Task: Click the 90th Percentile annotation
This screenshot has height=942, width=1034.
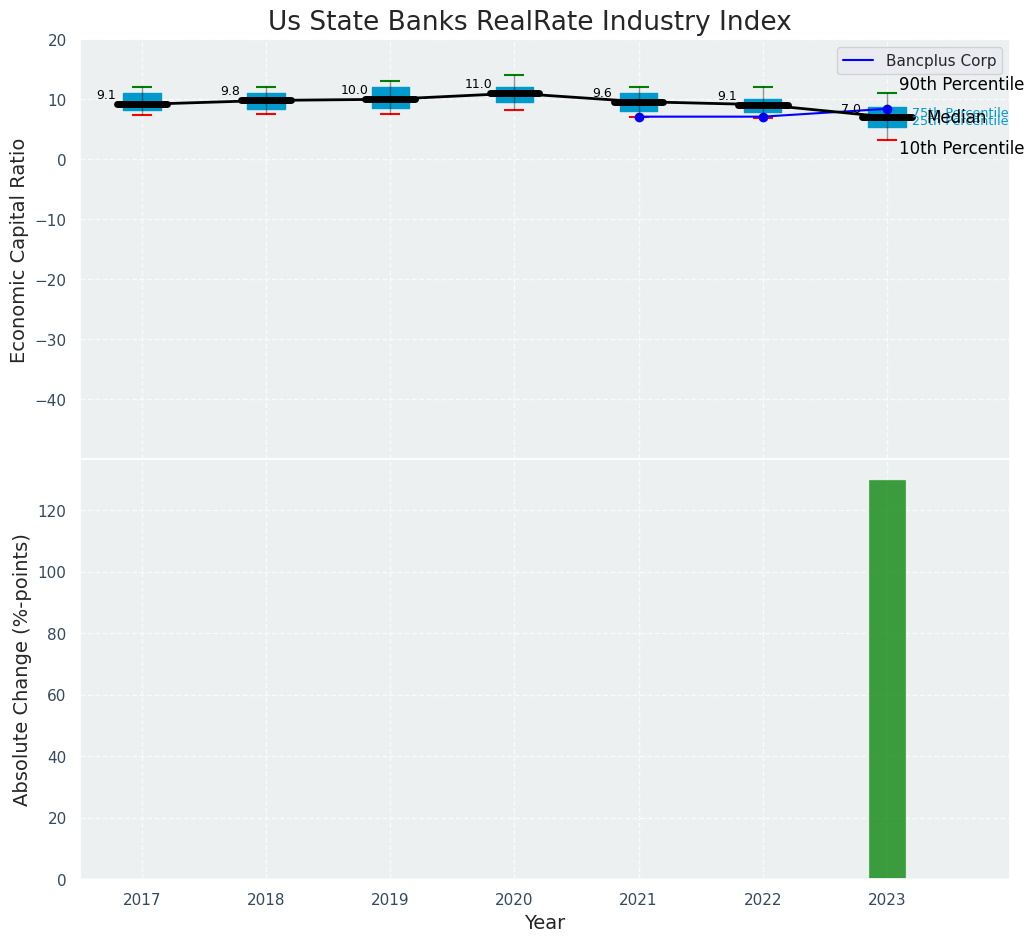Action: coord(961,85)
